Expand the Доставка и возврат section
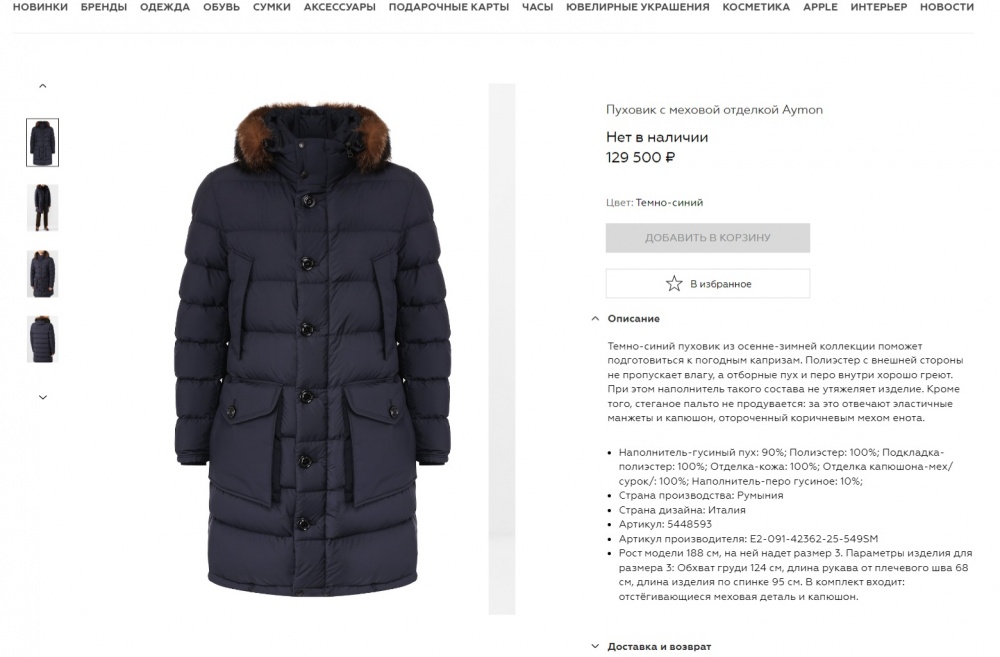1000x657 pixels. [x=652, y=646]
